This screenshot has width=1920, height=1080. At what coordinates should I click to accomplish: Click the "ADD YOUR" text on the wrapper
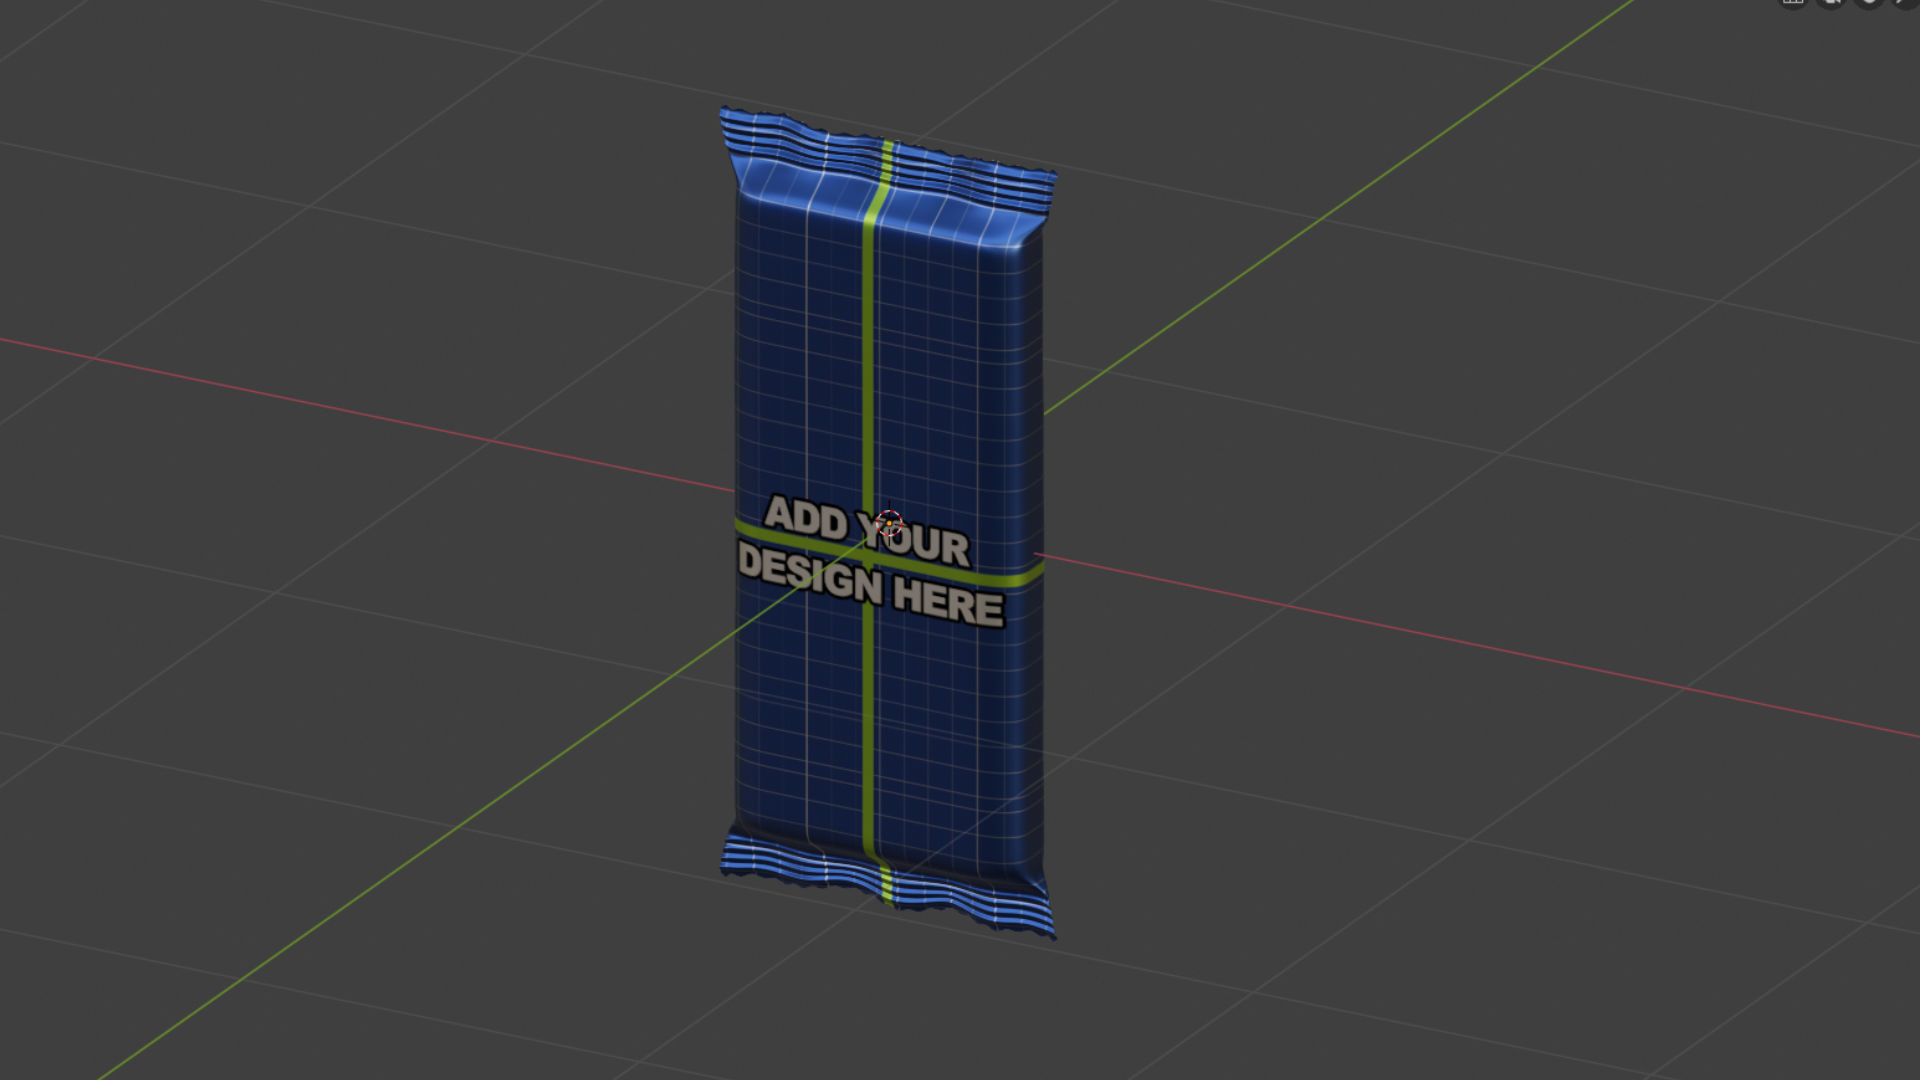867,531
